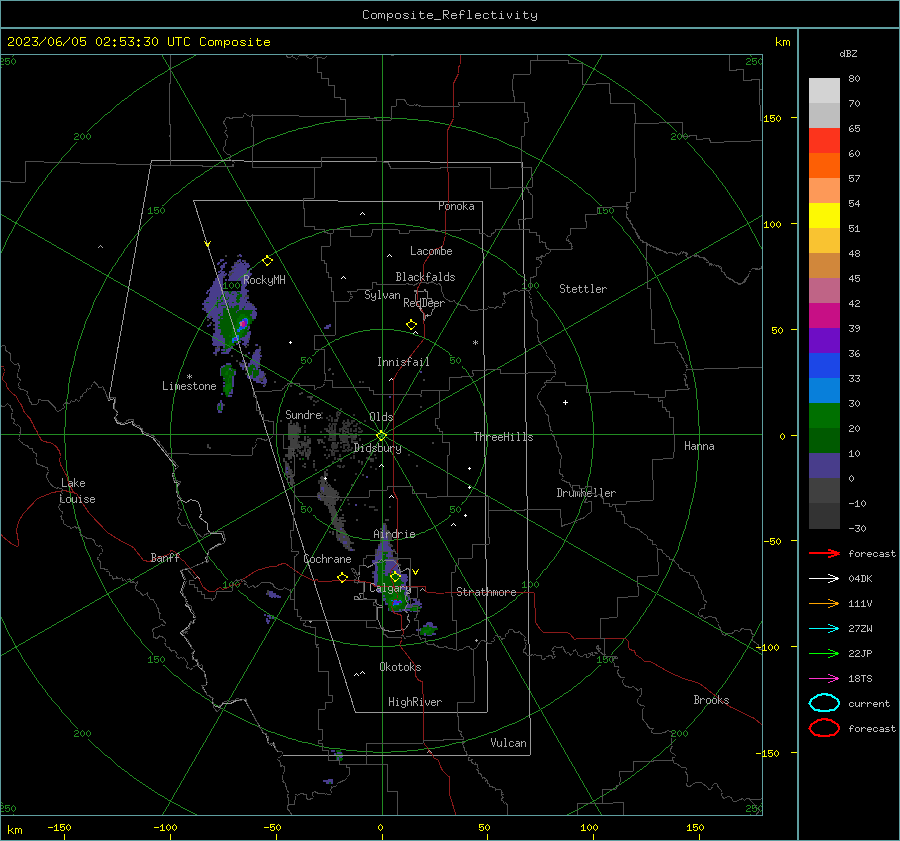Click the Banff label

(x=165, y=557)
